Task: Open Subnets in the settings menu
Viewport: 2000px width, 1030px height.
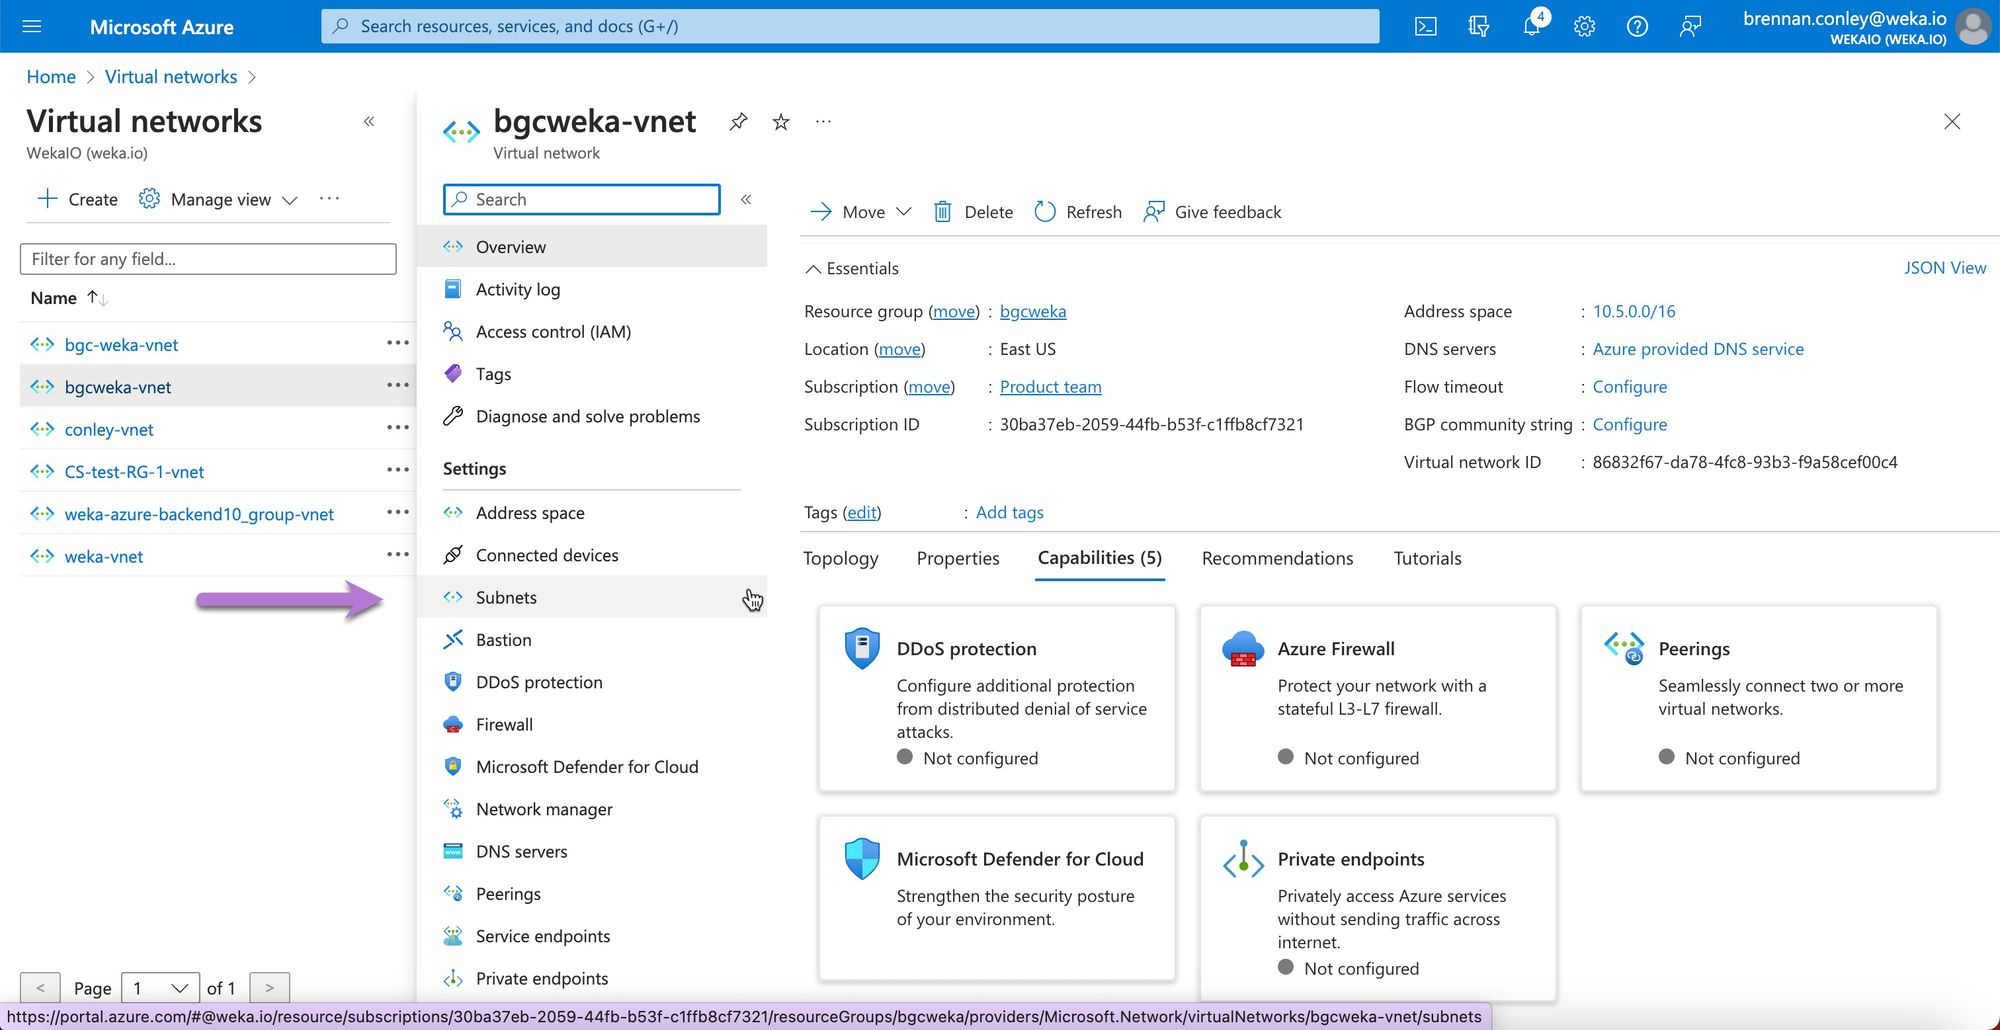Action: 506,597
